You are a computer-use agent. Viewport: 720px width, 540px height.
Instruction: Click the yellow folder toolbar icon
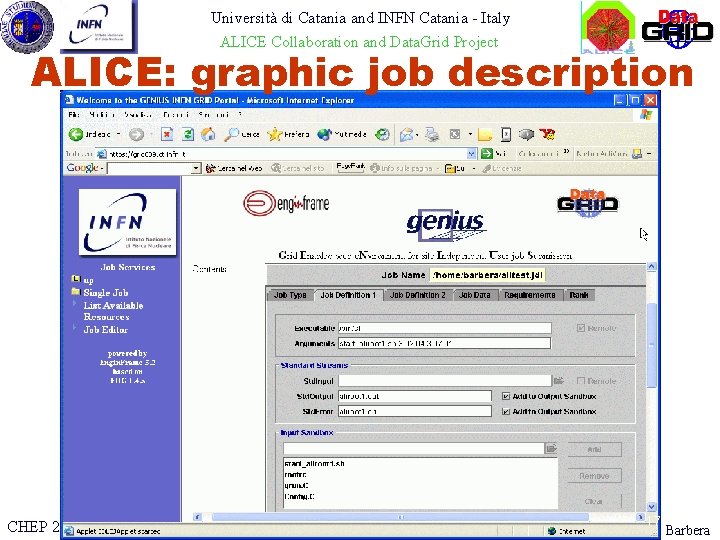(485, 135)
